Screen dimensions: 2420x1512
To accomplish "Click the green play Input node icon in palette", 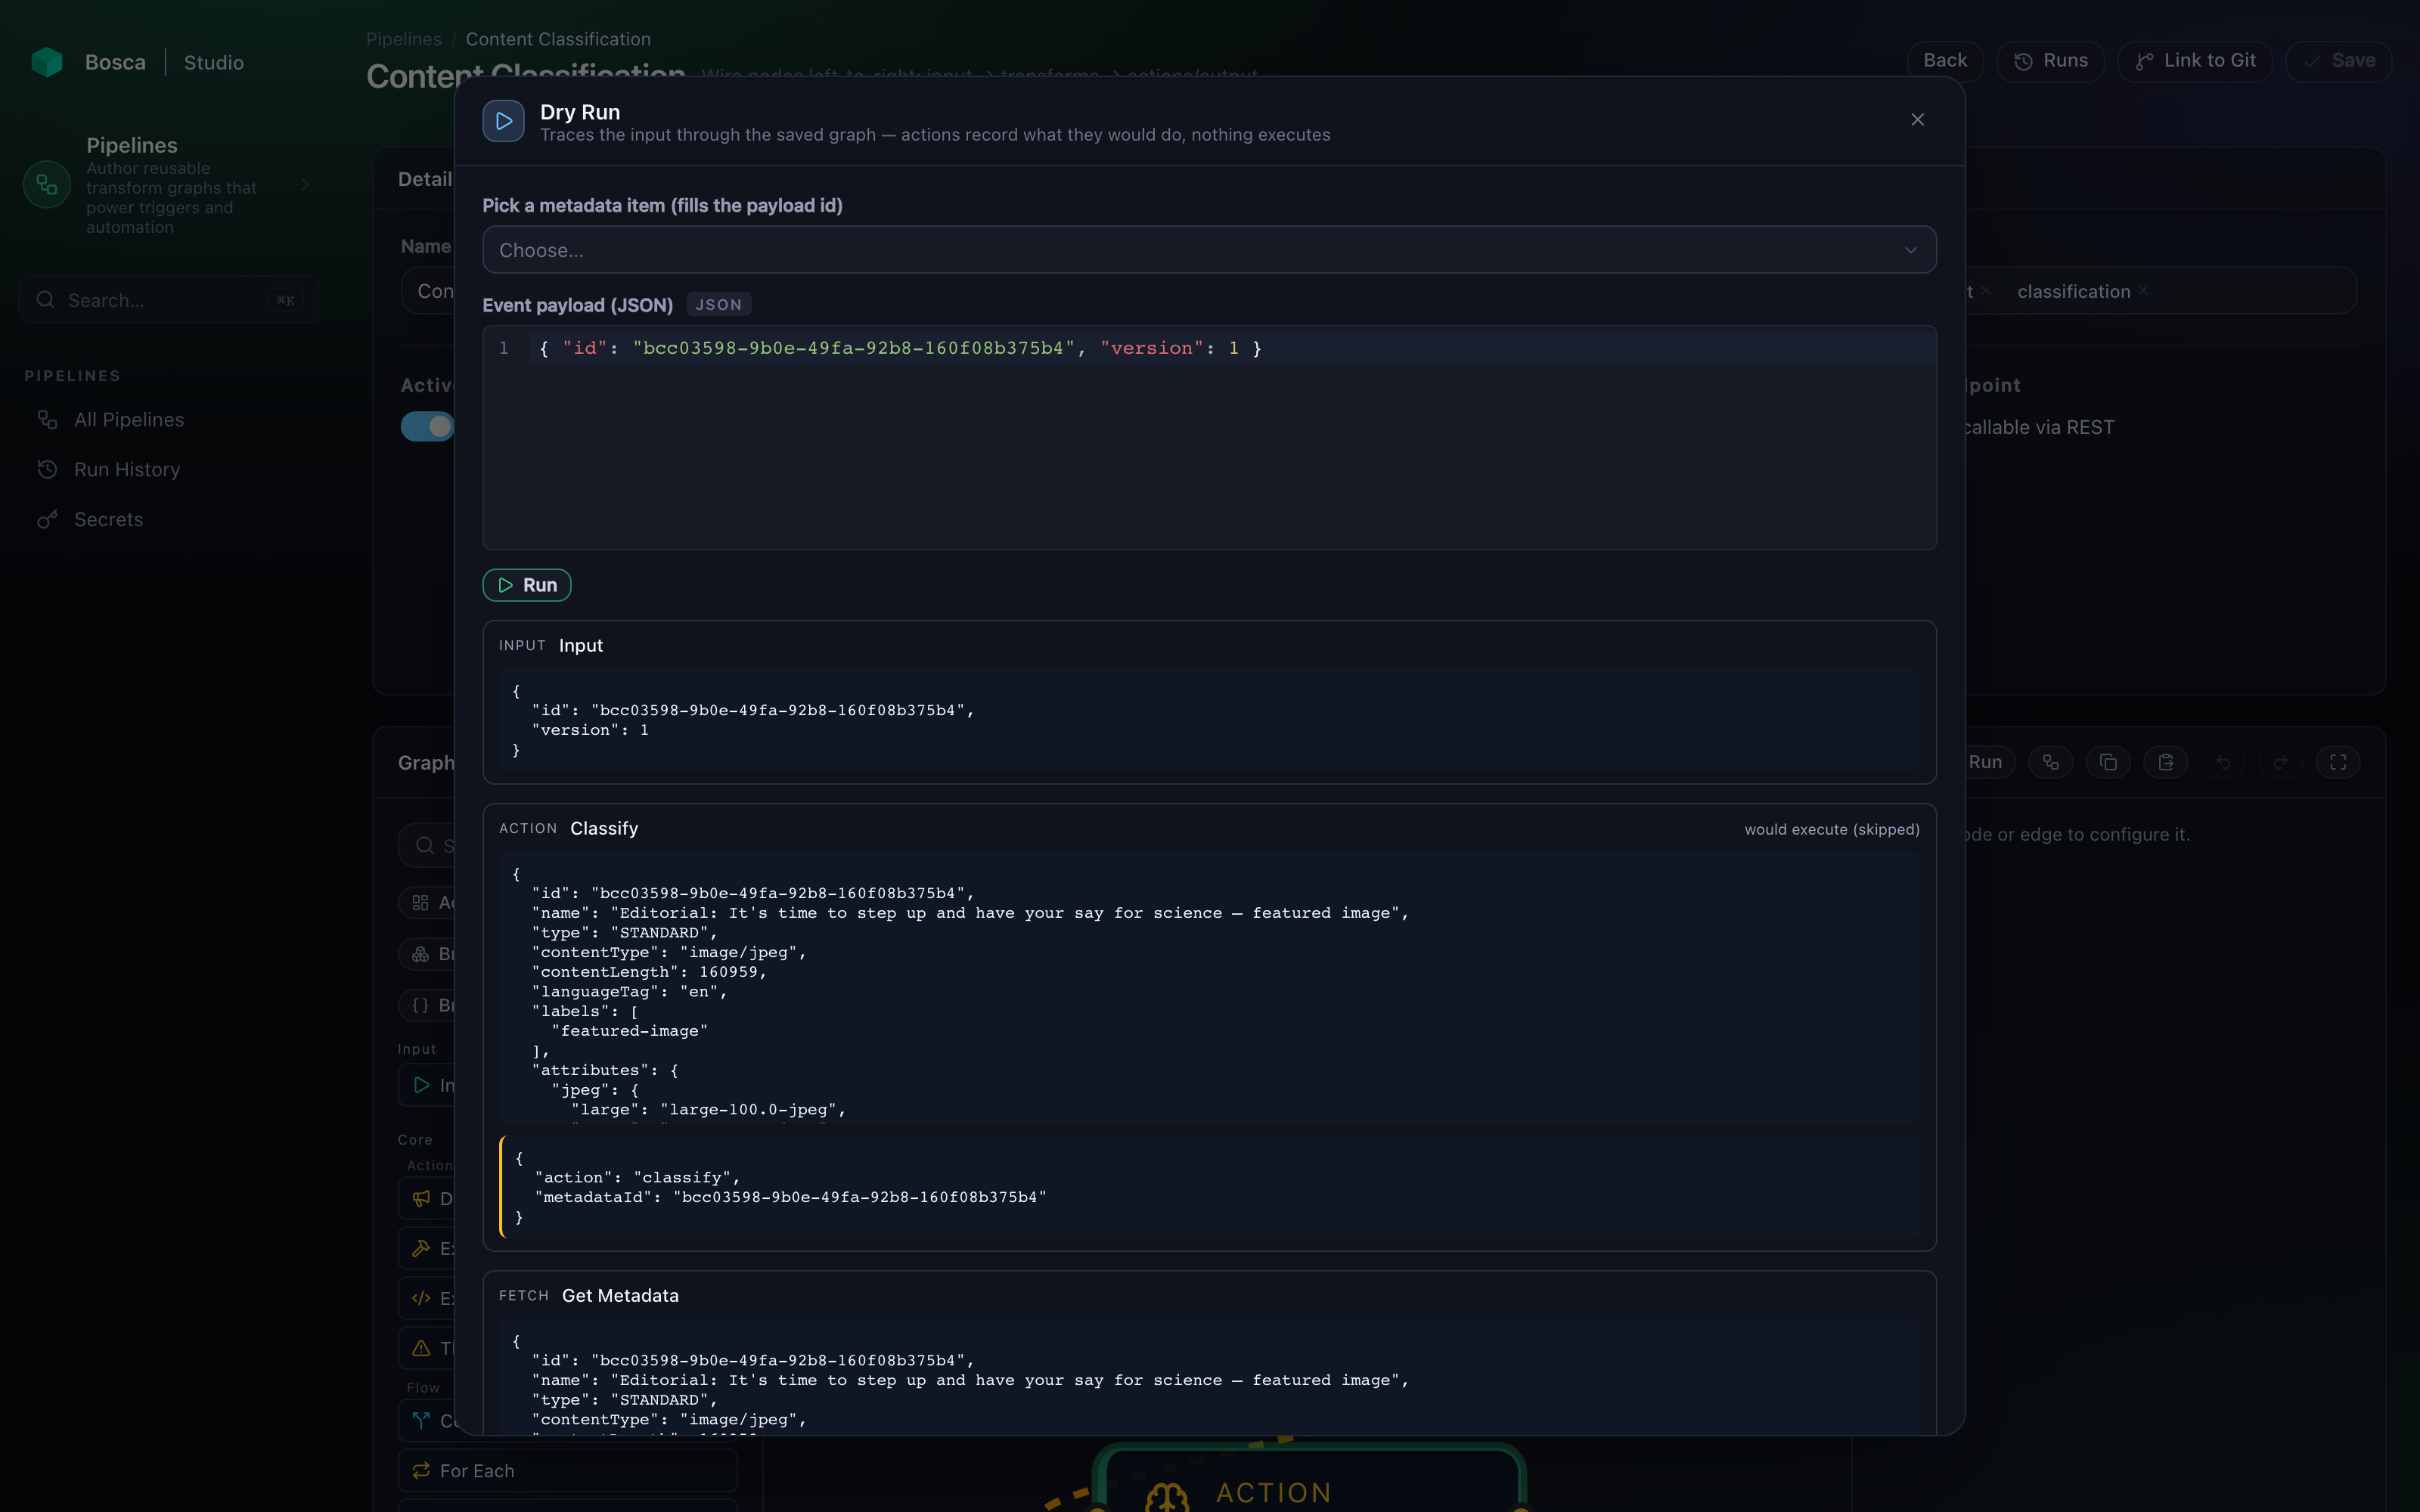I will [421, 1086].
